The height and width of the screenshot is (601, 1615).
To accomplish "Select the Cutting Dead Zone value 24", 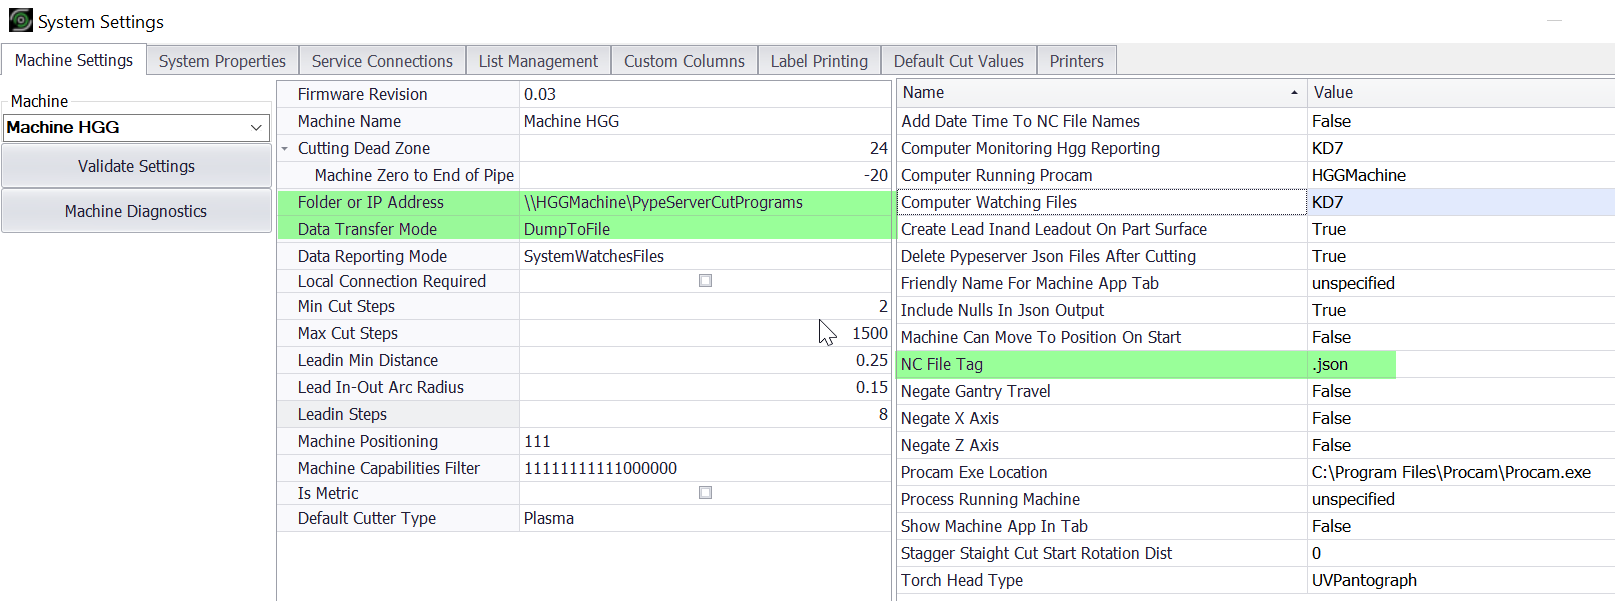I will point(878,148).
